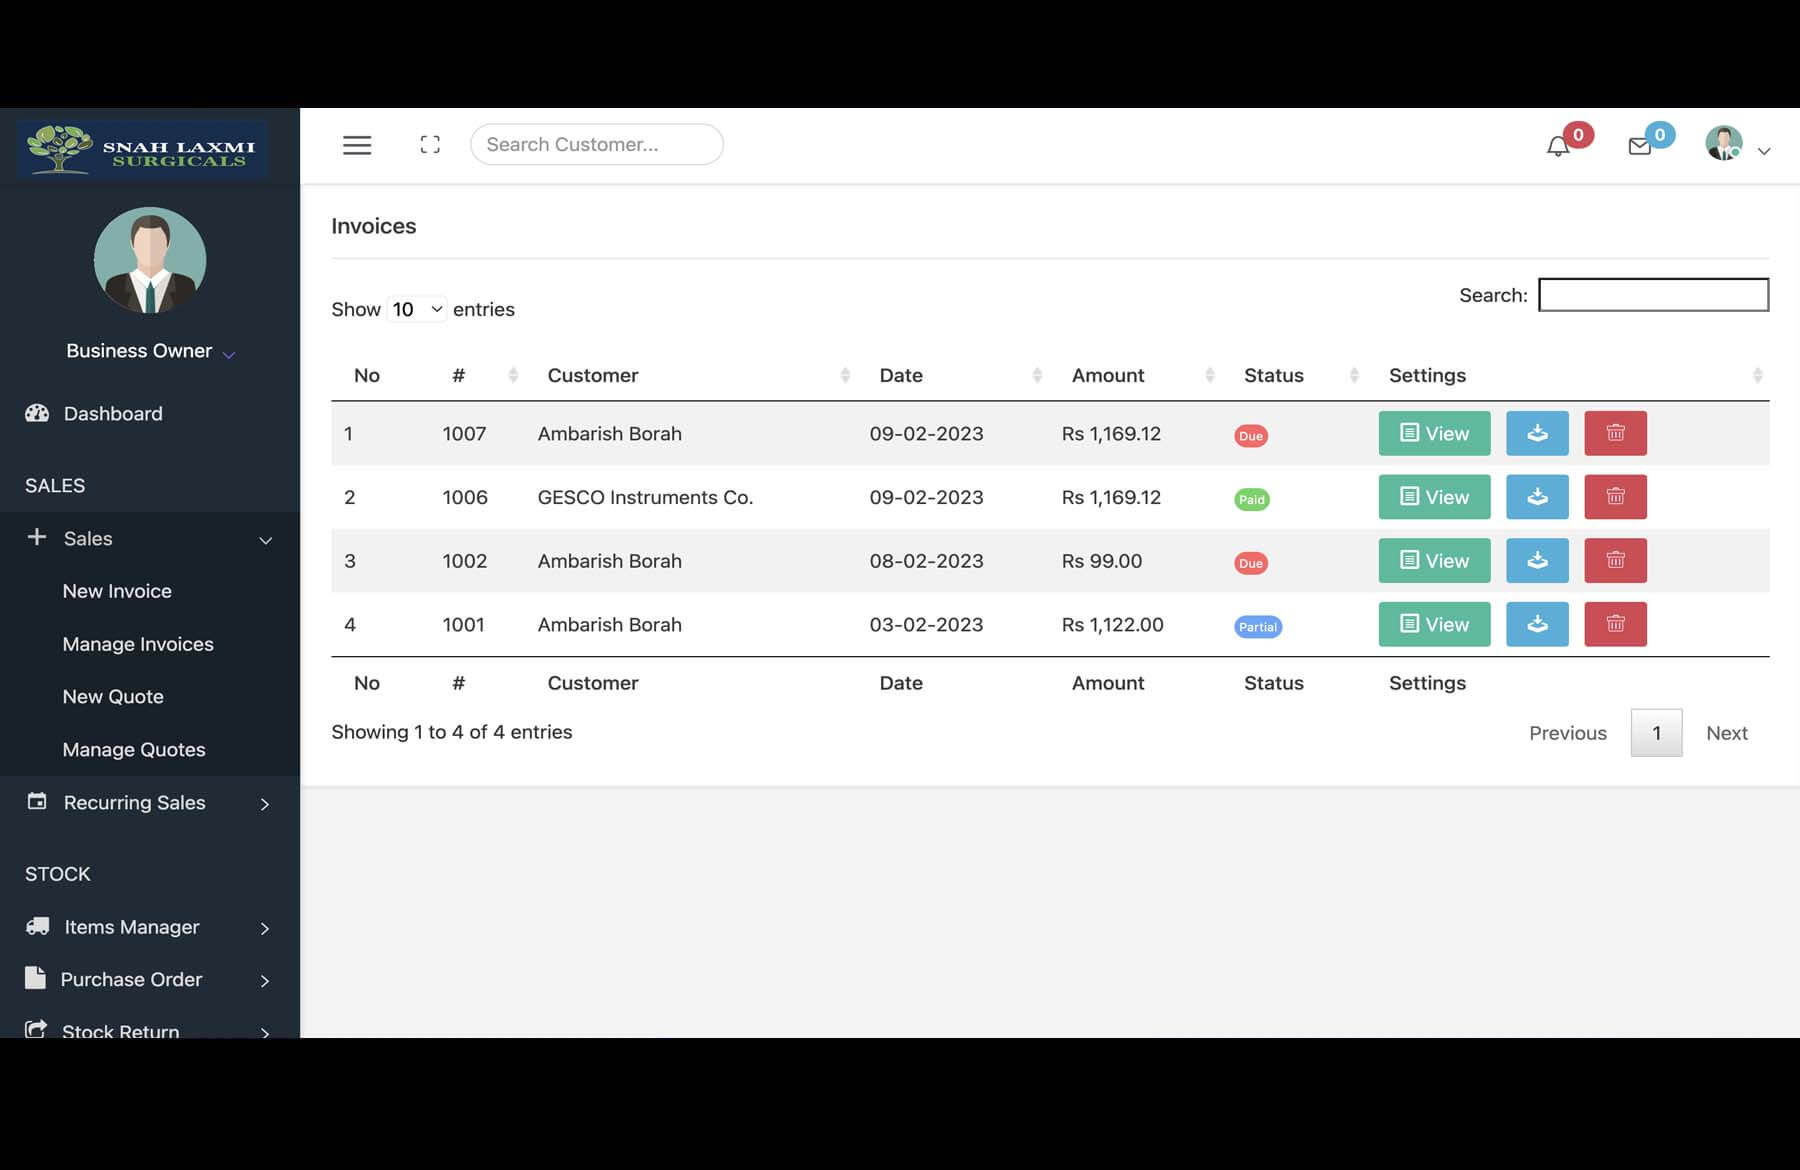This screenshot has width=1800, height=1170.
Task: Collapse the Sales menu section
Action: tap(150, 538)
